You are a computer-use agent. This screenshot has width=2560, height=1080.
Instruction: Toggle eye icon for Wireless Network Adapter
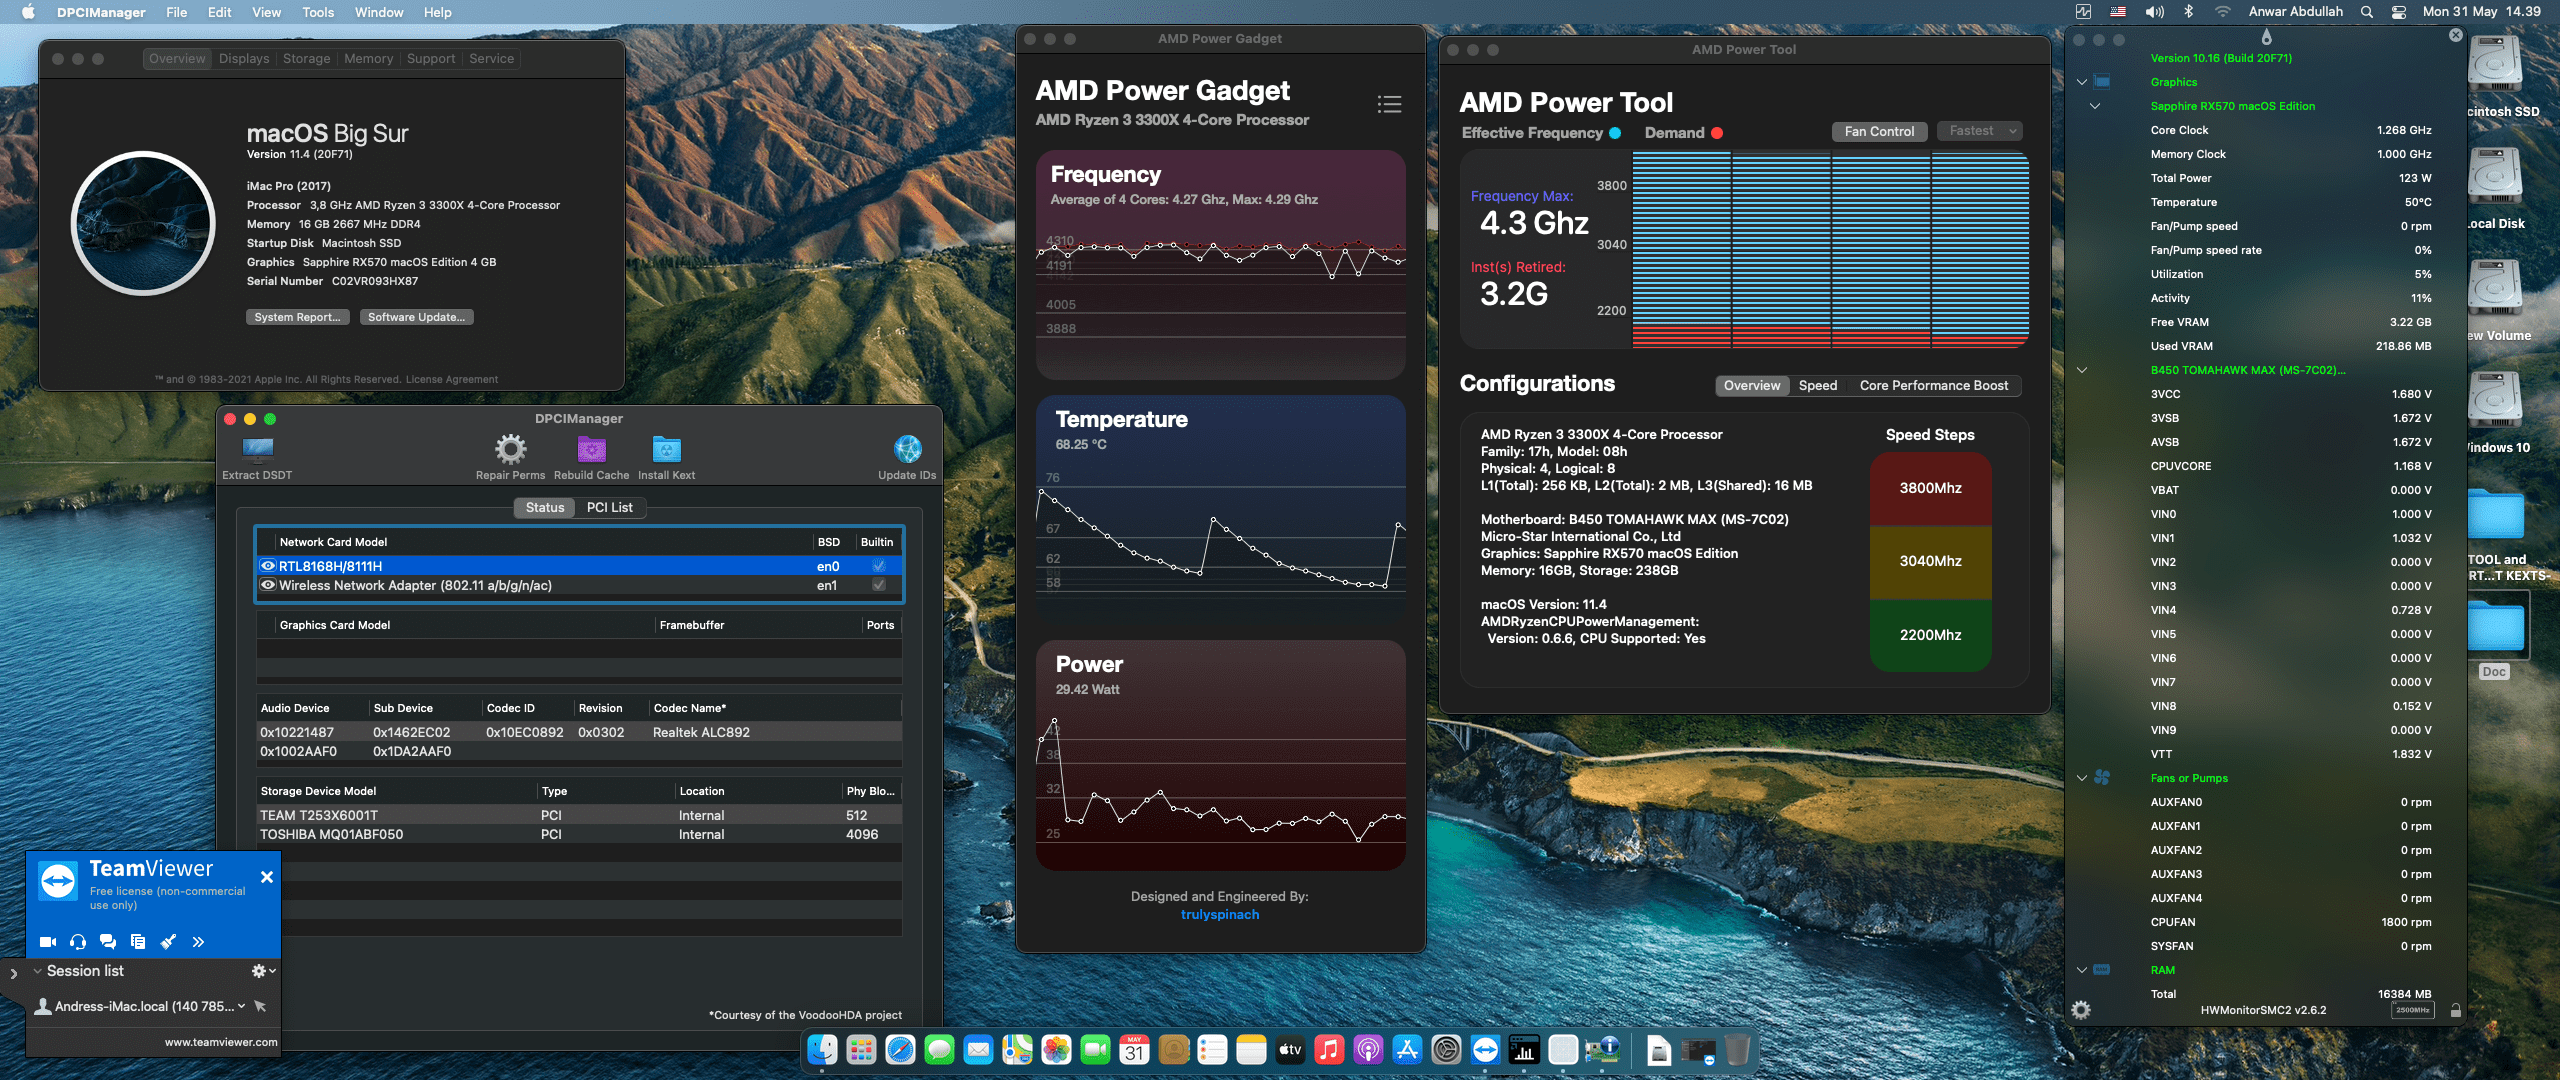268,585
